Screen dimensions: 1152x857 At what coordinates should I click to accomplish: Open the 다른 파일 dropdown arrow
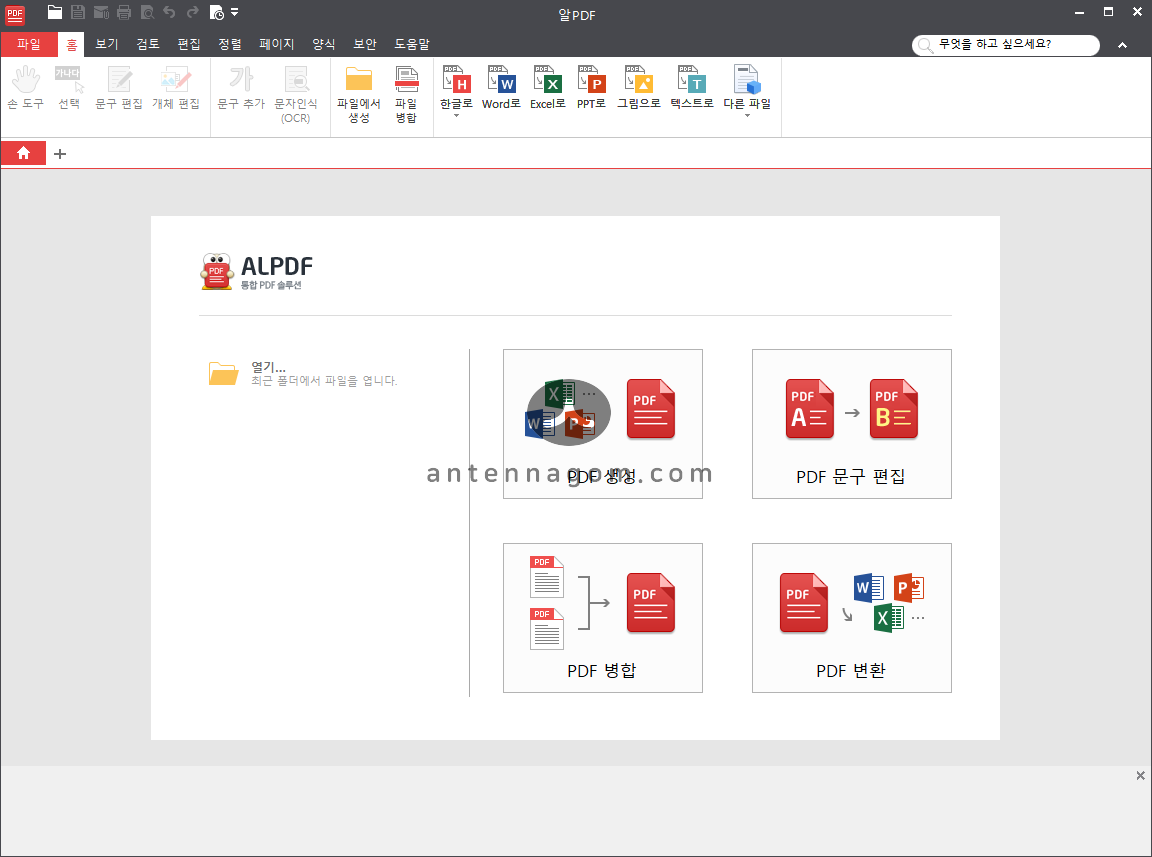pyautogui.click(x=747, y=116)
